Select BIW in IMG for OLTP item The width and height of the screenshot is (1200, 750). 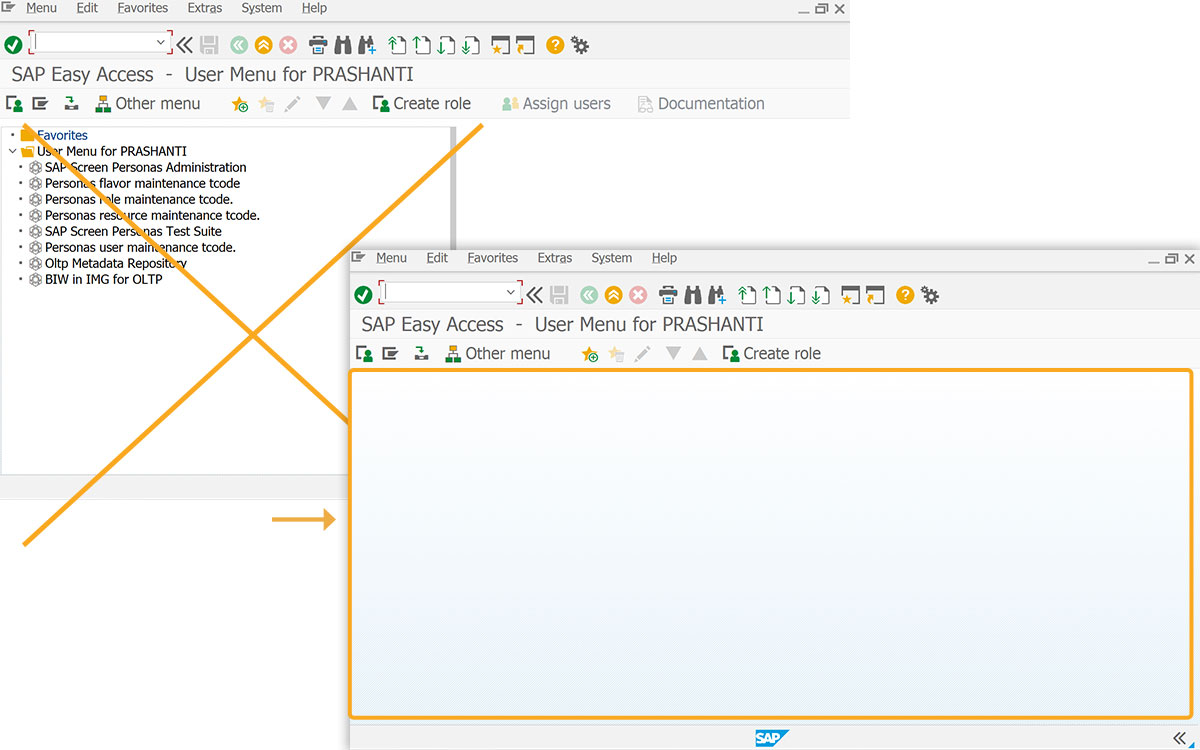(x=103, y=279)
